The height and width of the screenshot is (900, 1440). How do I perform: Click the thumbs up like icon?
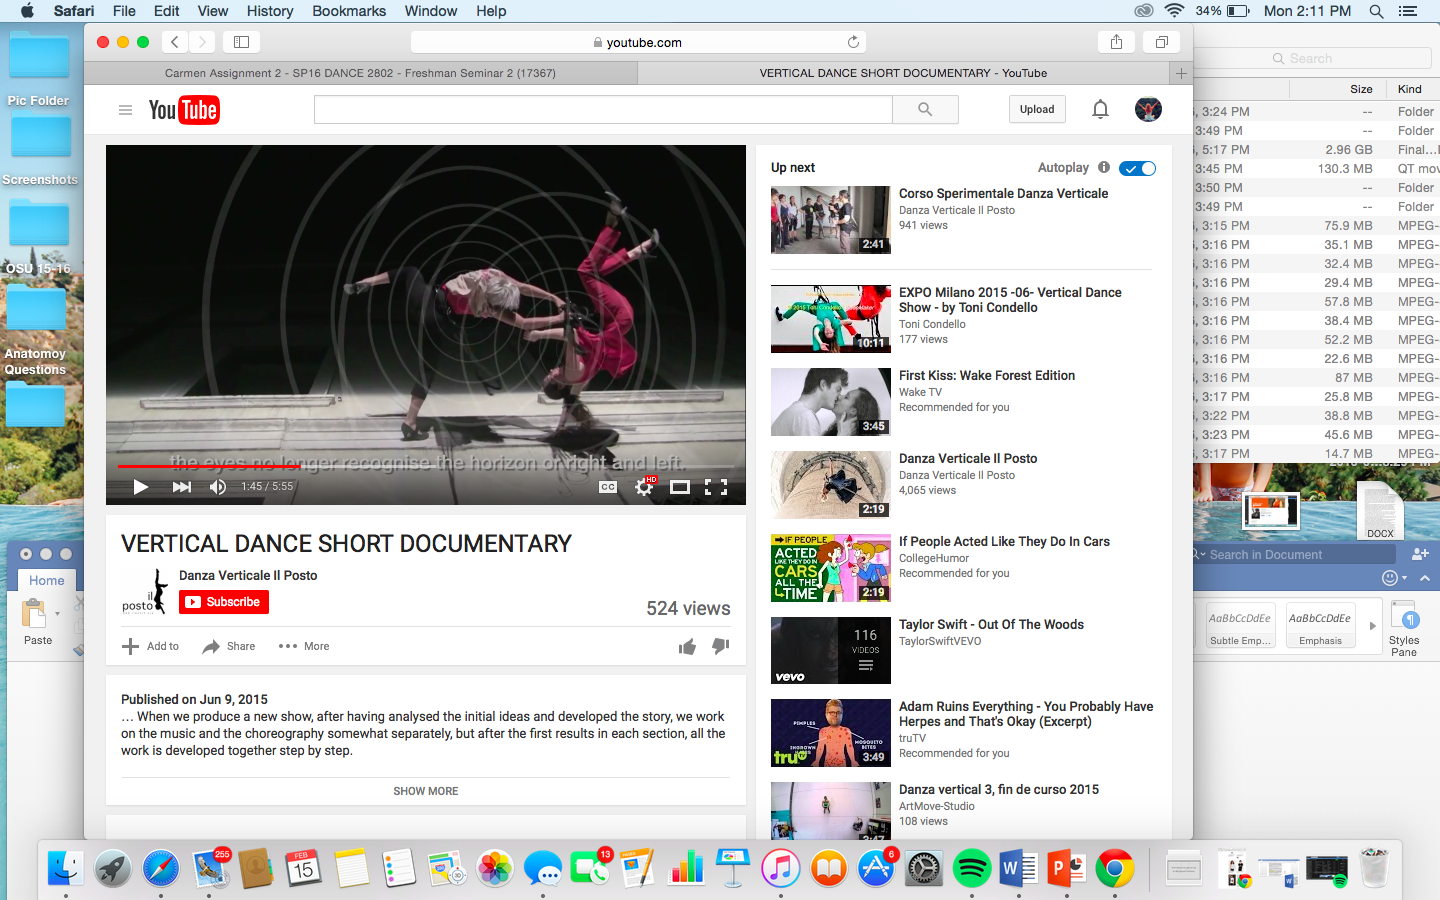click(687, 647)
